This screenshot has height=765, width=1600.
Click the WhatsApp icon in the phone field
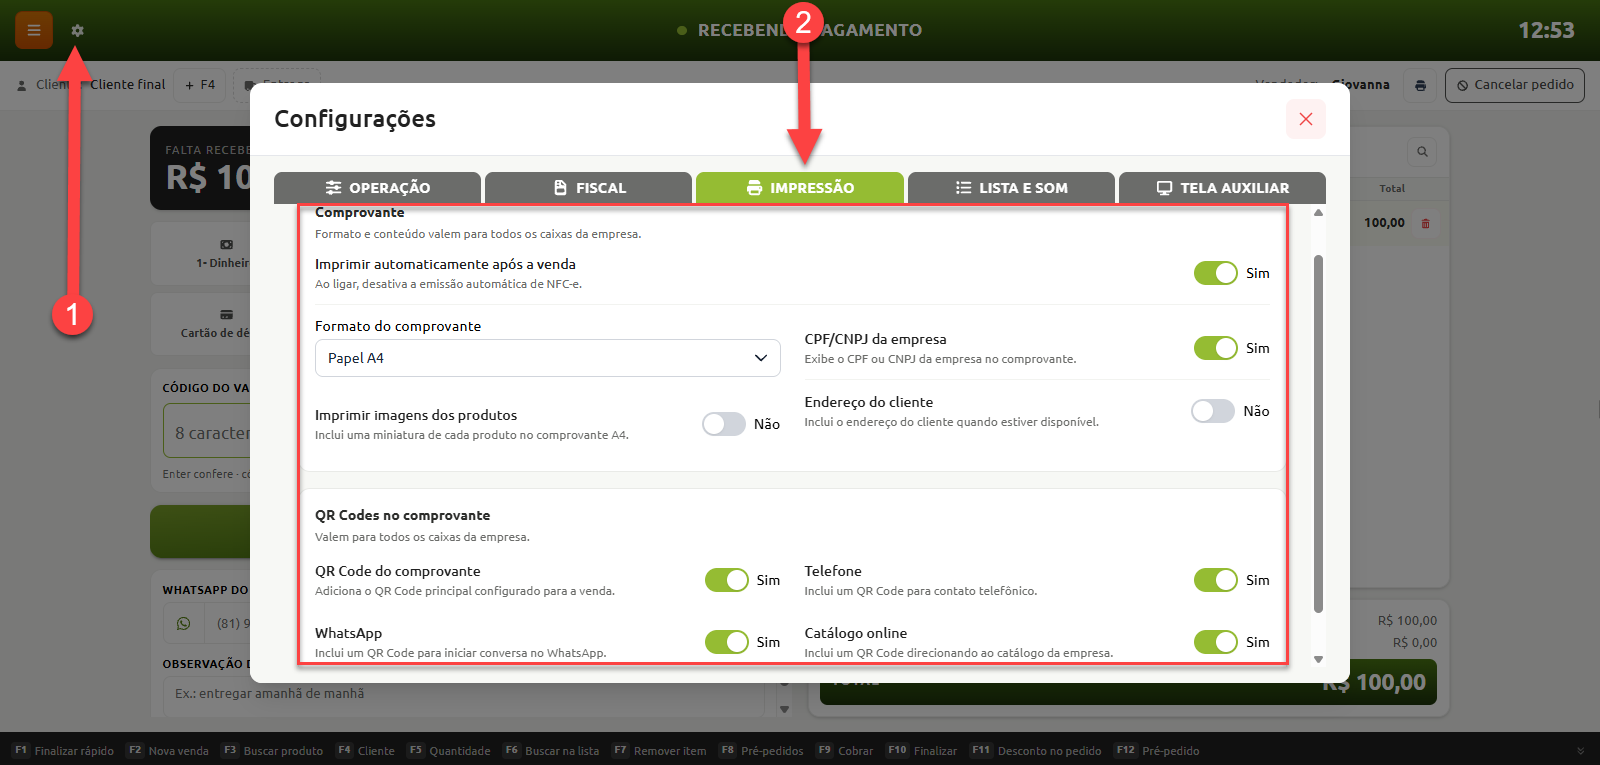[183, 623]
